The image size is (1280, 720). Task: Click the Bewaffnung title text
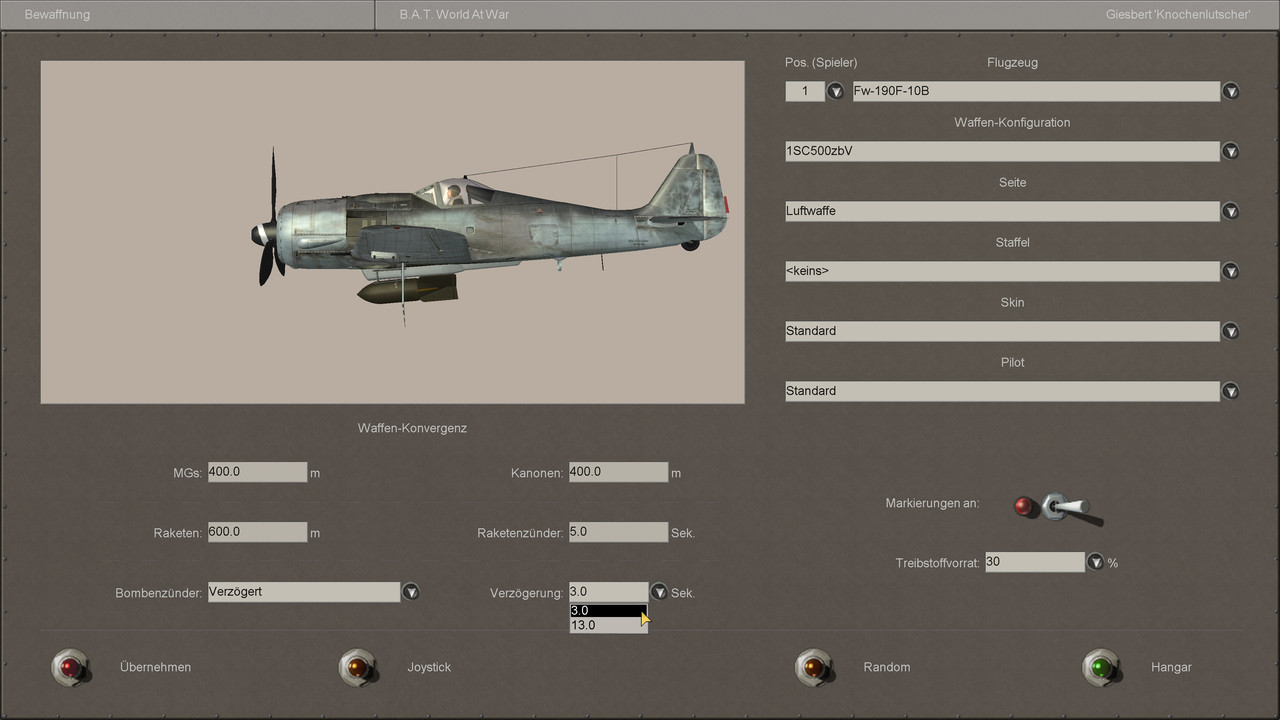[57, 15]
